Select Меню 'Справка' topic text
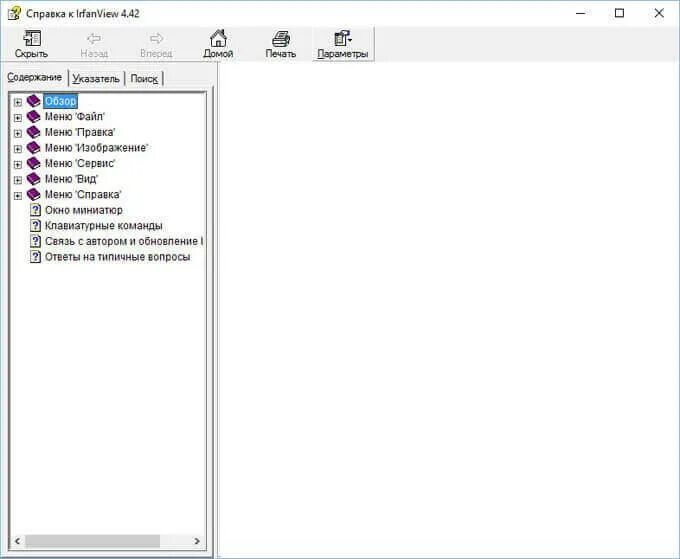680x559 pixels. (83, 195)
